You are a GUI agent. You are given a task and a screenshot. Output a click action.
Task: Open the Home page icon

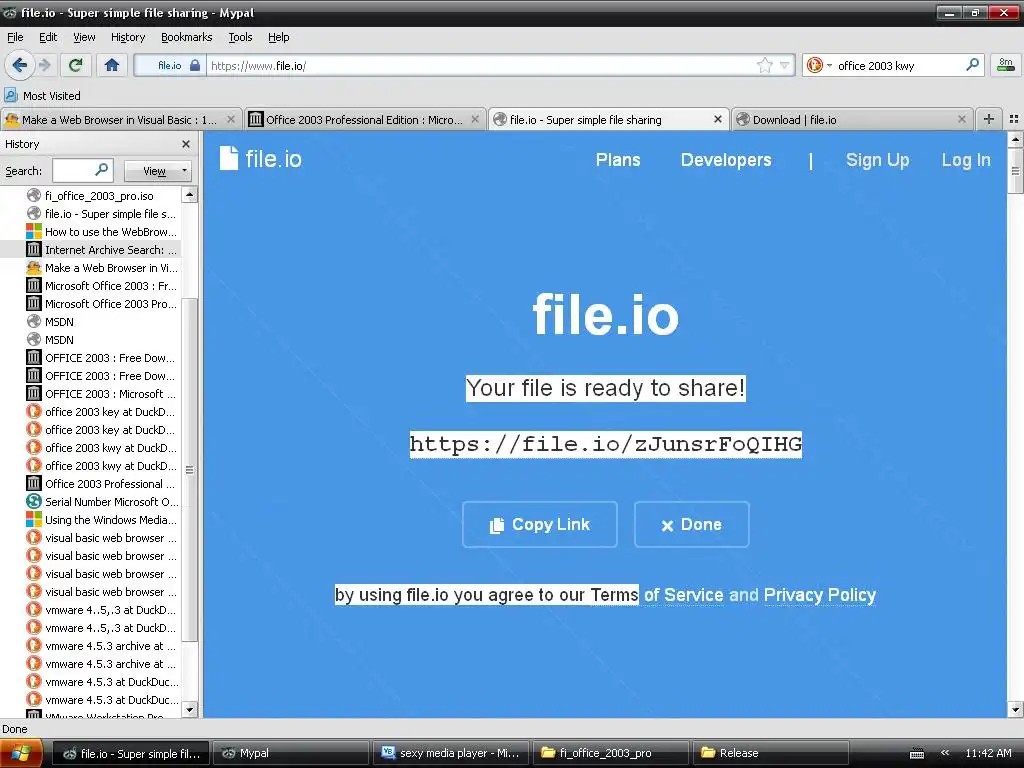(x=112, y=65)
